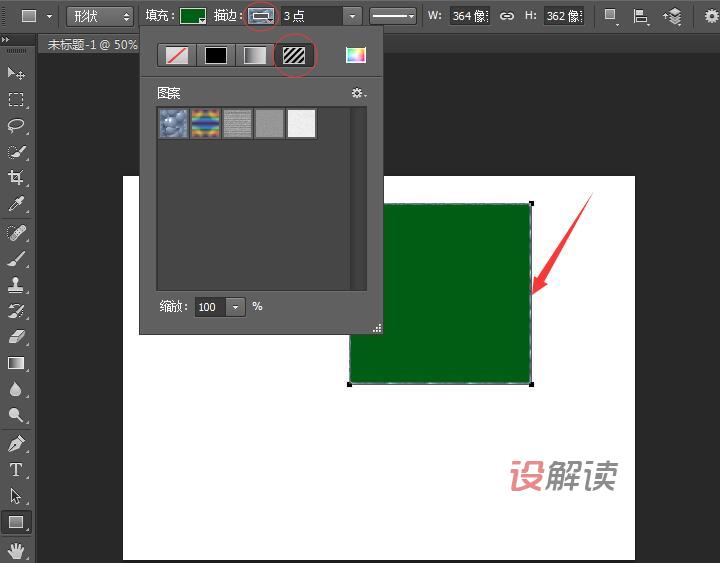Set stroke type to solid color
The image size is (720, 563).
tap(216, 55)
